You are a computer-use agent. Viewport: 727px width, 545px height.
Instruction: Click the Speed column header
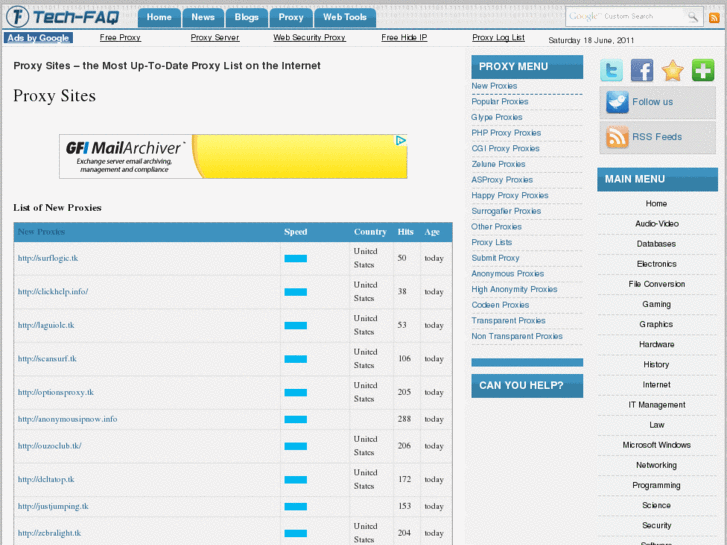tap(295, 232)
